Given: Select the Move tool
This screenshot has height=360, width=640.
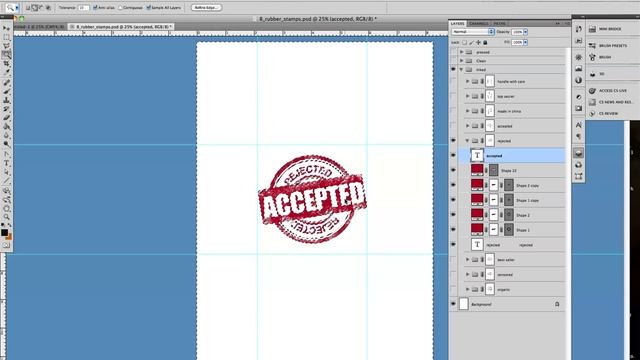Looking at the screenshot, I should point(6,29).
